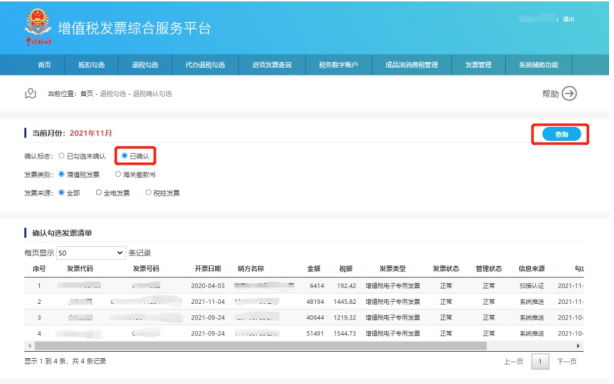Click the 退出 logout link

[x=568, y=19]
